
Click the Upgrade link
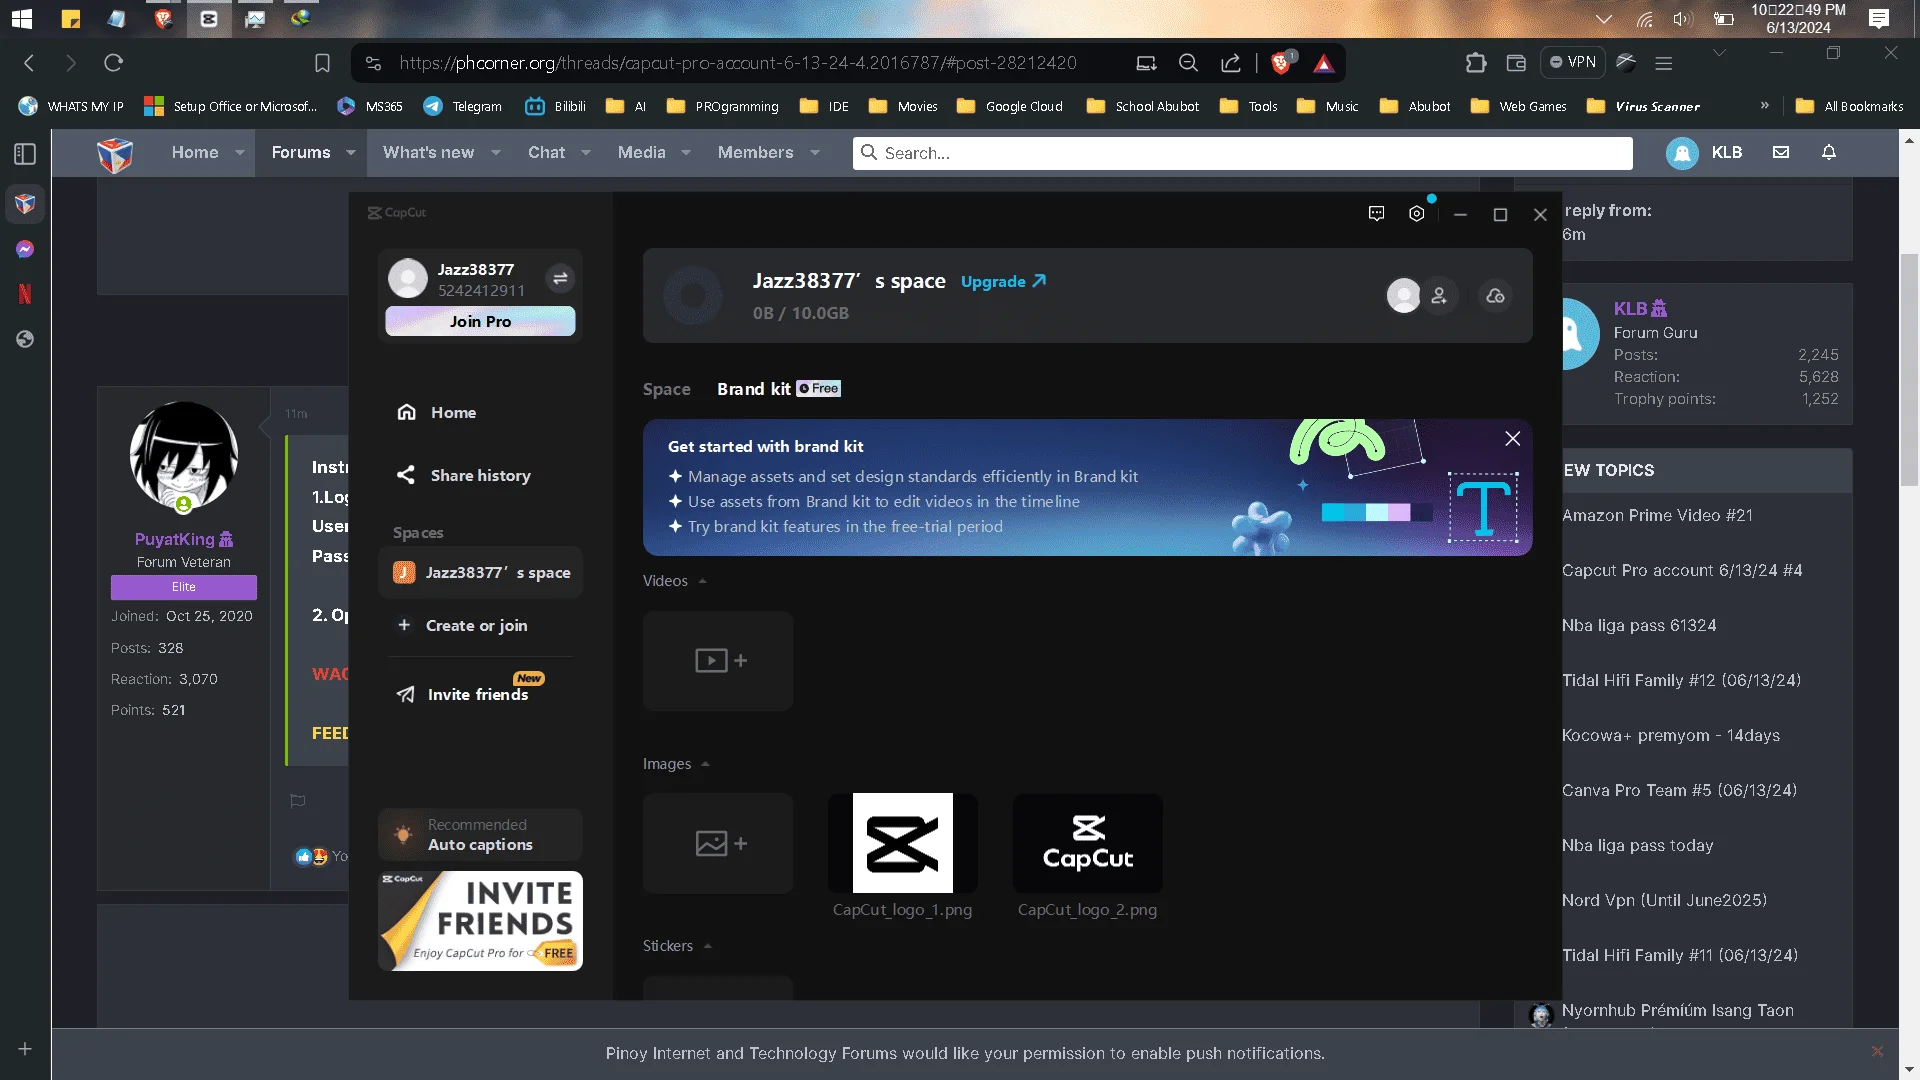pyautogui.click(x=1003, y=282)
